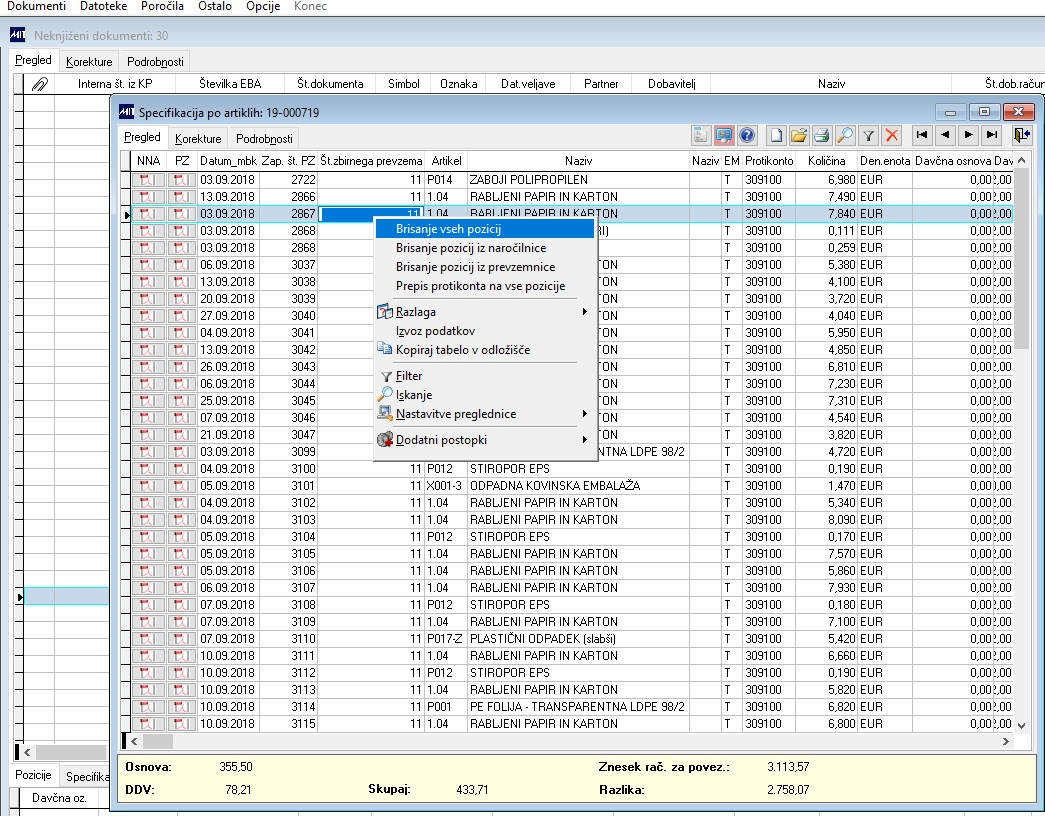Image resolution: width=1045 pixels, height=816 pixels.
Task: Click the printer icon in the toolbar
Action: [822, 135]
